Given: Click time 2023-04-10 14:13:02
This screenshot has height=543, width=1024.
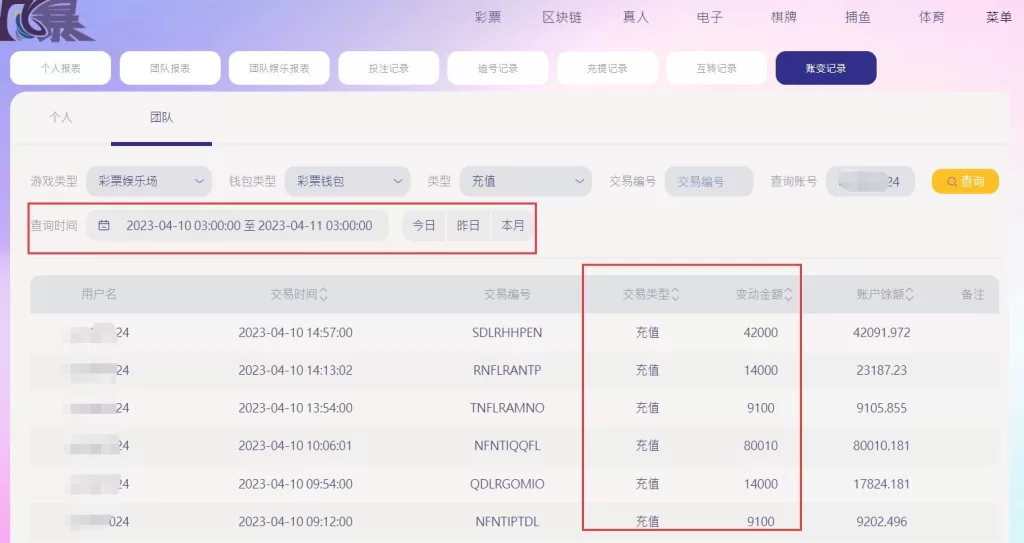Looking at the screenshot, I should coord(295,370).
